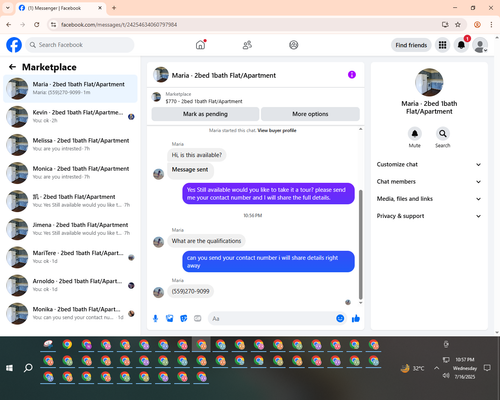
Task: Open the Friends icon in top navigation
Action: (247, 45)
